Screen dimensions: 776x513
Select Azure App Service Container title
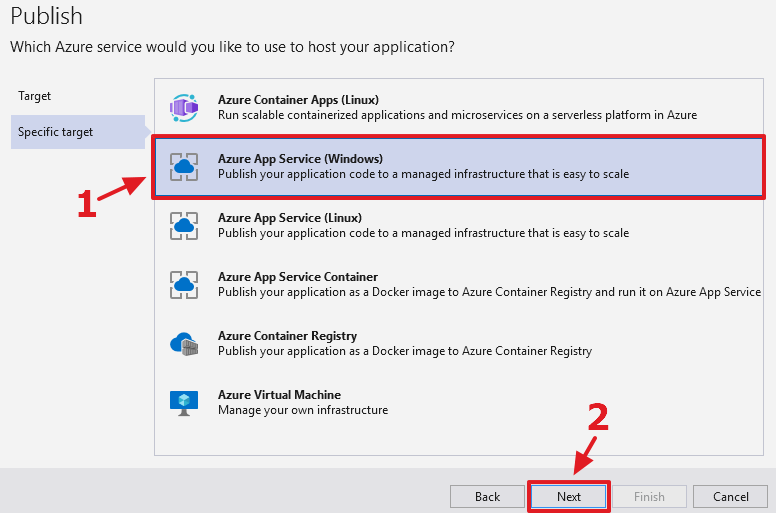(298, 277)
